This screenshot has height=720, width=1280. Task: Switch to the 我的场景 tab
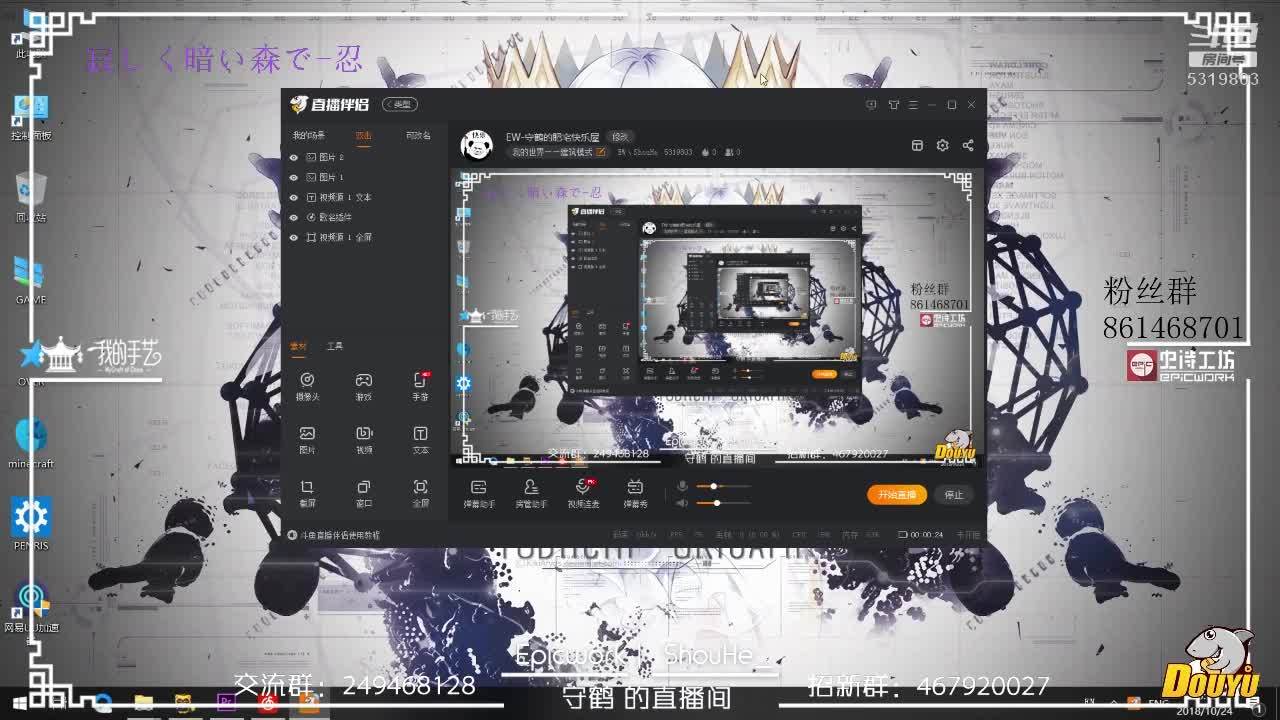[308, 135]
